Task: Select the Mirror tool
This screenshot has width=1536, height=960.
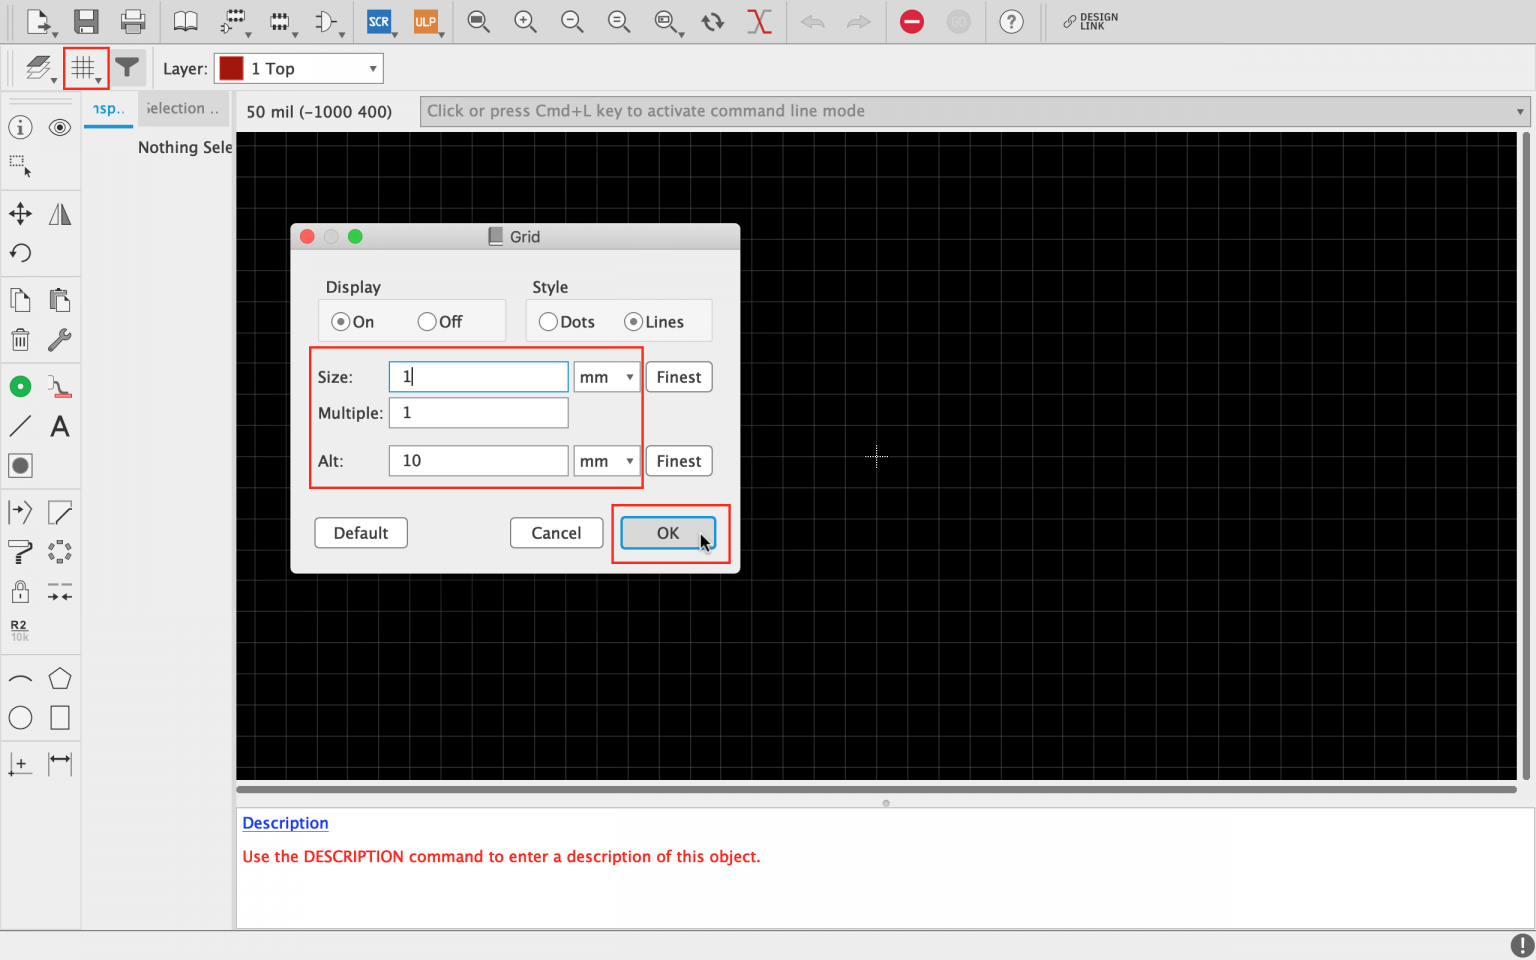Action: [x=59, y=213]
